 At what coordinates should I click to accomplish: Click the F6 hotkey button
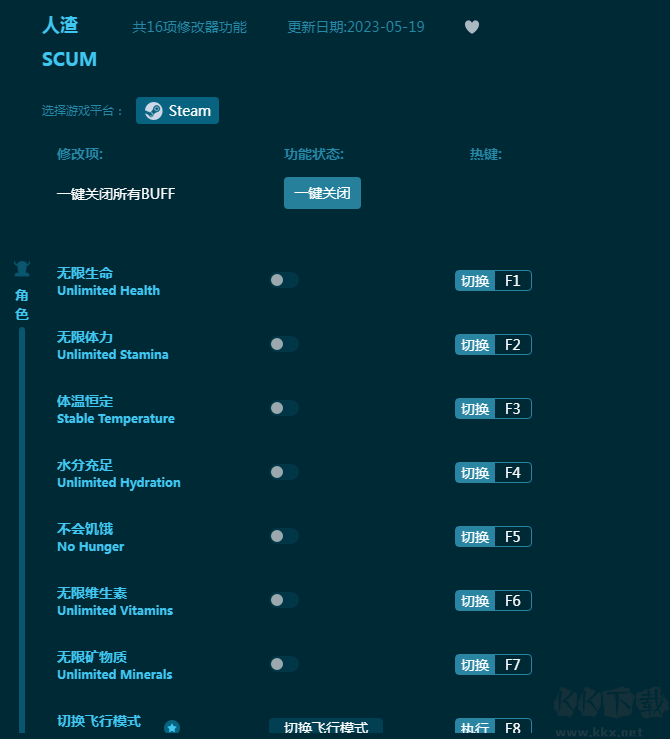coord(493,600)
